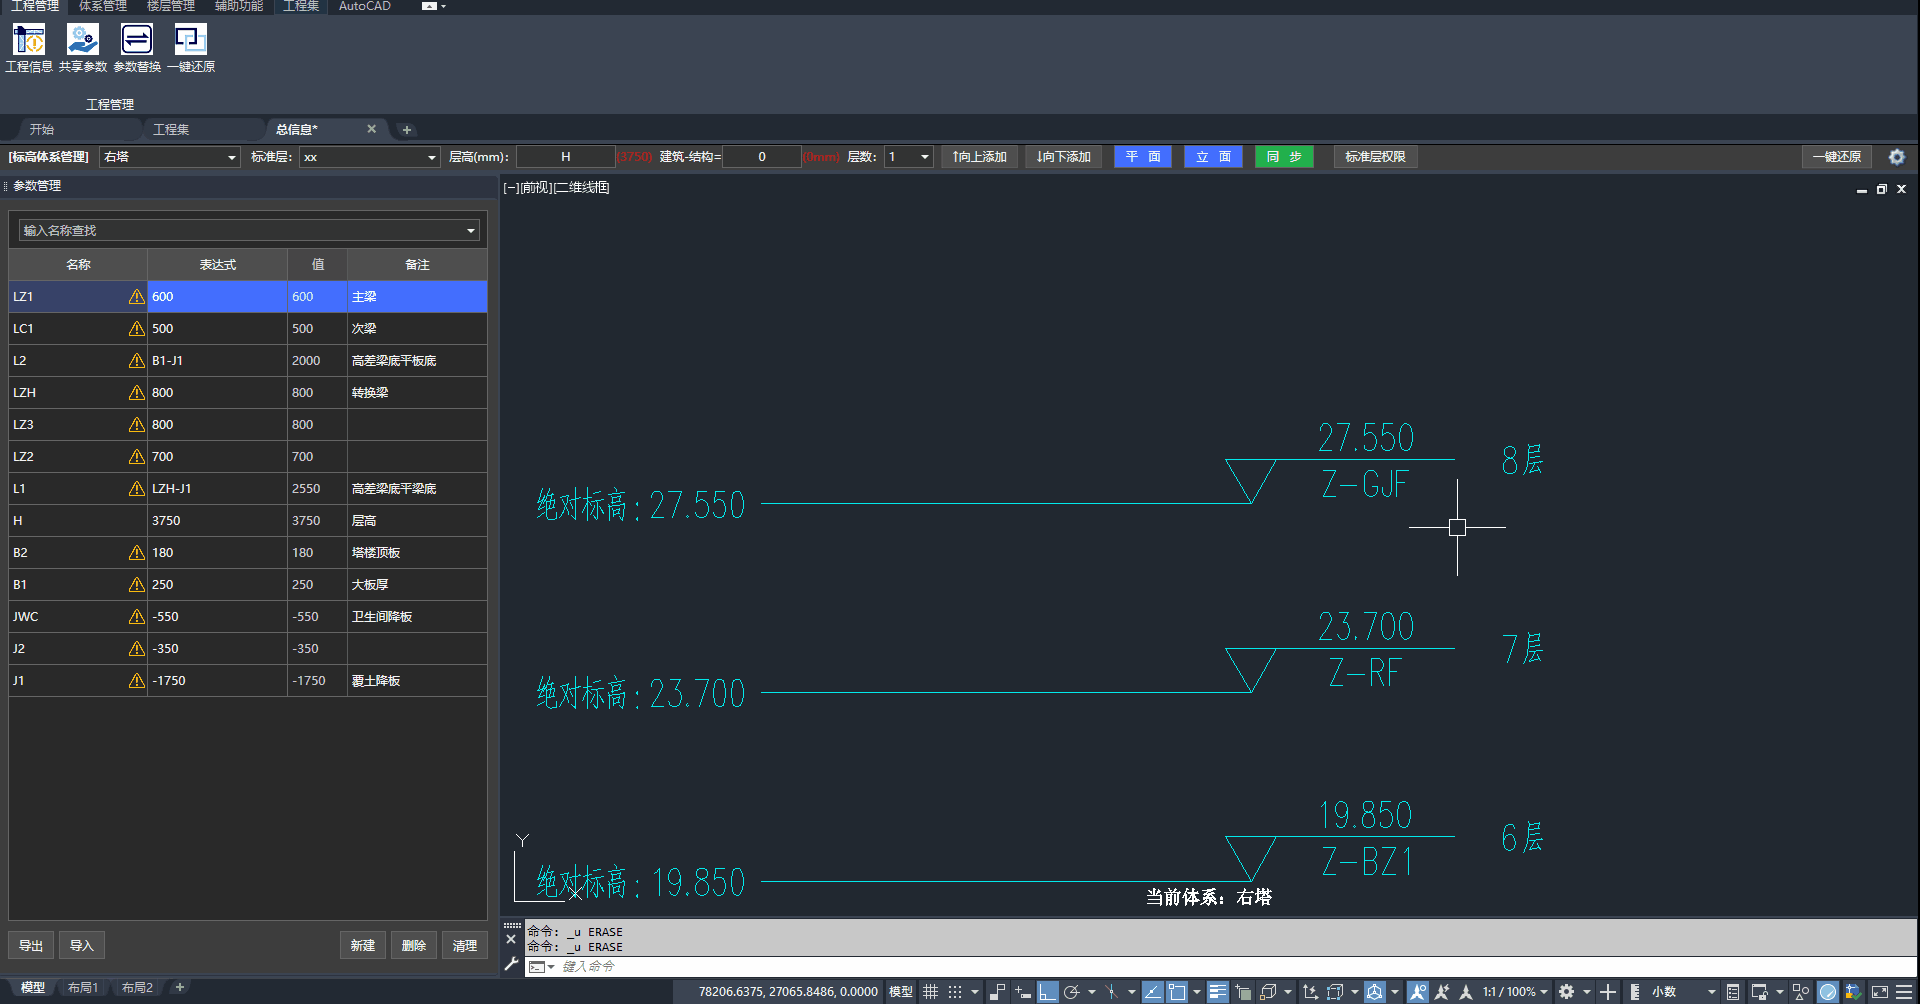Switch to the 布局1 layout tab

pyautogui.click(x=83, y=988)
